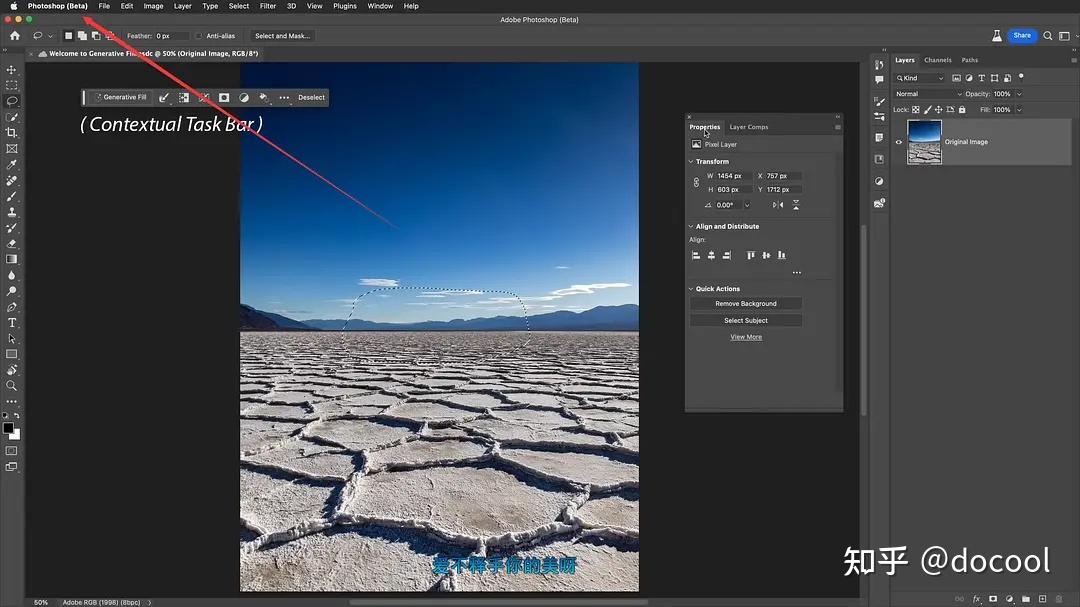Viewport: 1080px width, 607px height.
Task: Open the layer filter Kind dropdown
Action: click(x=920, y=78)
